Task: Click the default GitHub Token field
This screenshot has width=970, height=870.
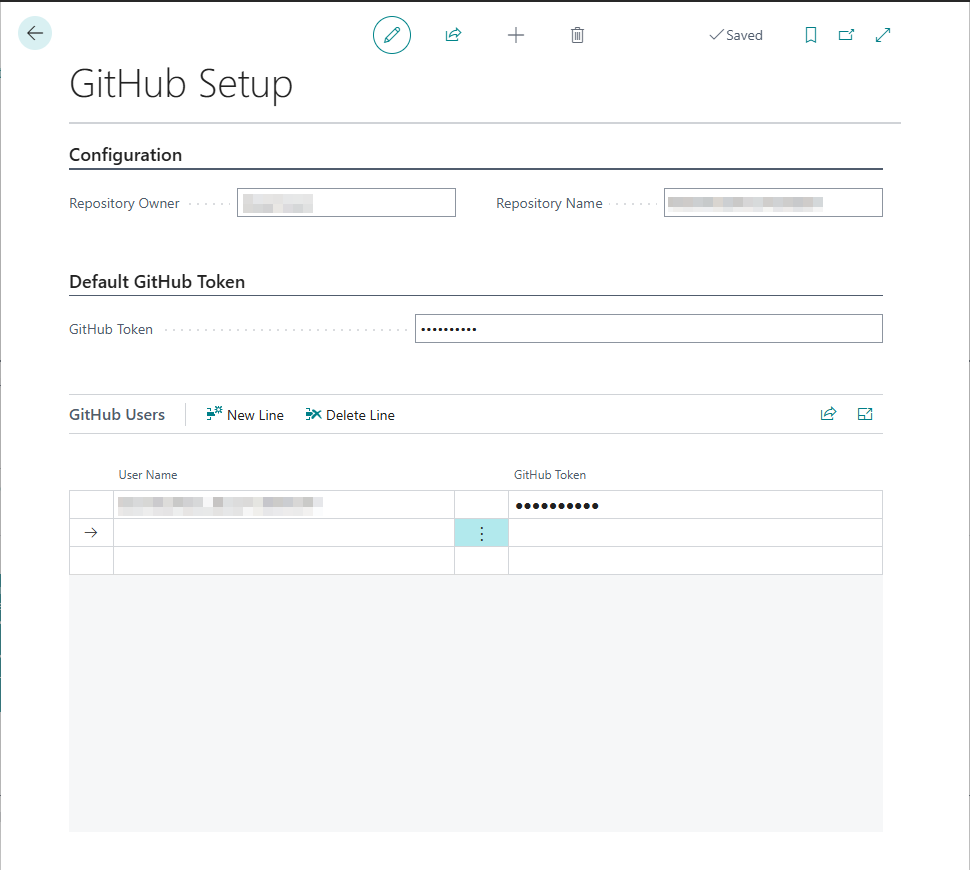Action: click(648, 329)
